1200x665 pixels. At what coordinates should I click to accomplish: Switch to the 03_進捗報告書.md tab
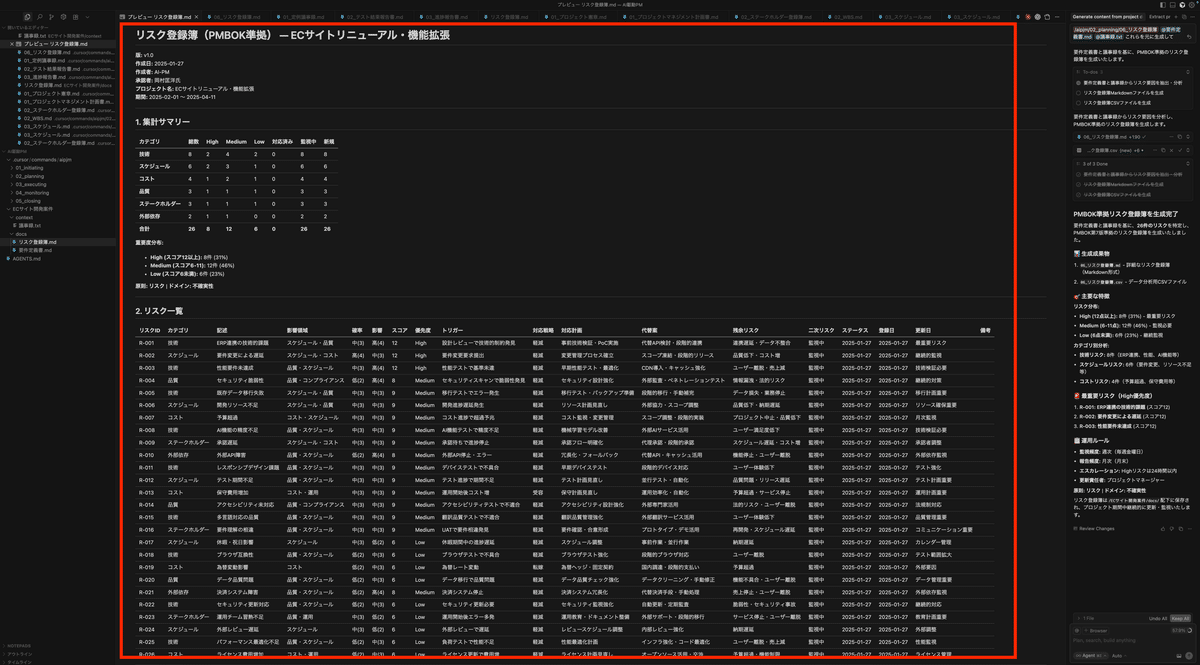click(x=448, y=17)
